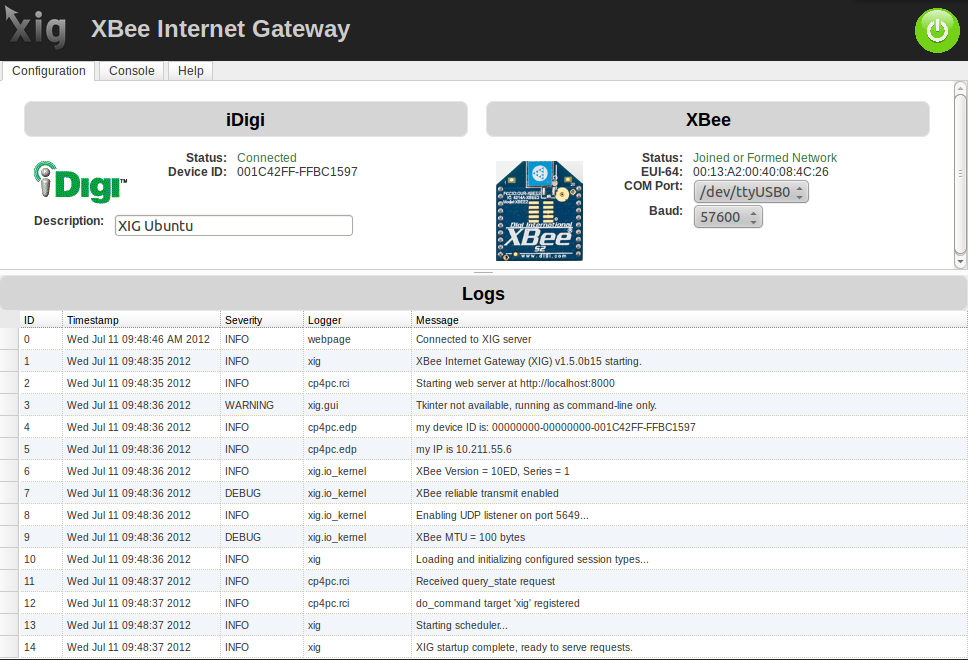
Task: Select log message 'Tkinter not available, running as command-line only.'
Action: (x=536, y=405)
